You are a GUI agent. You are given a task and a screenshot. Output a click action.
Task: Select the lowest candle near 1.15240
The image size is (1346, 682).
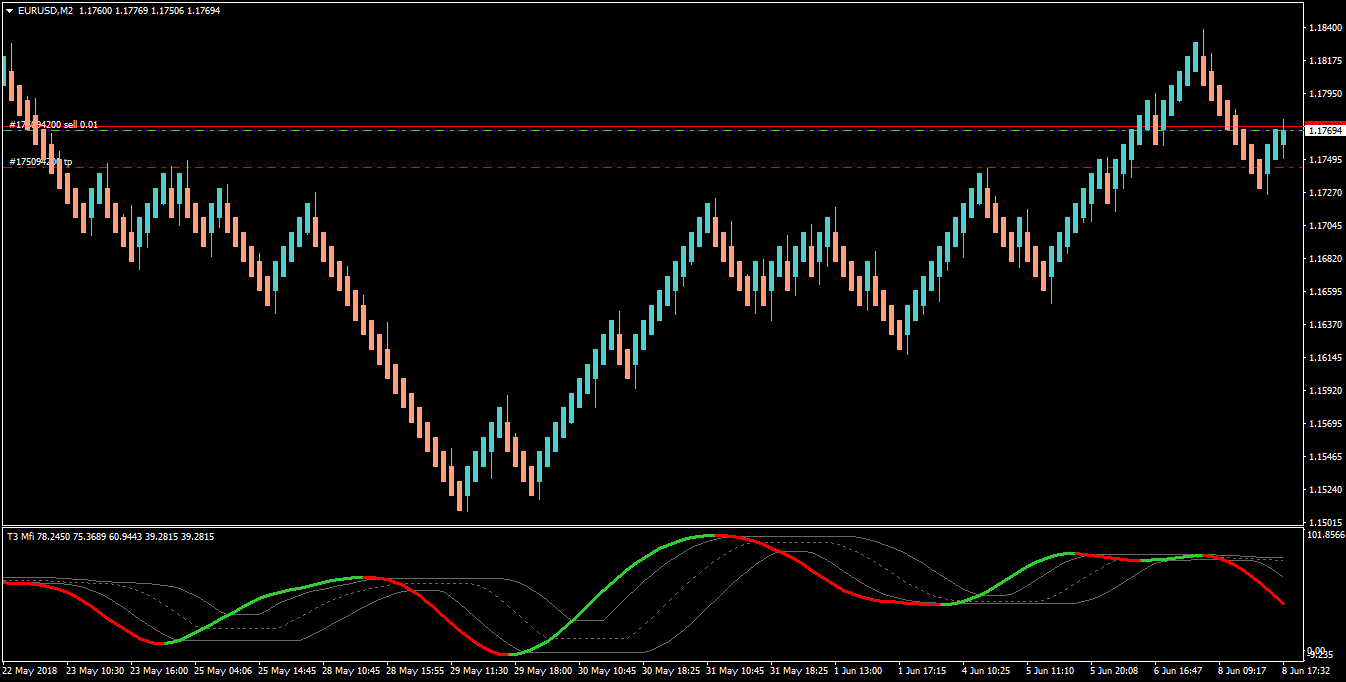click(x=459, y=495)
